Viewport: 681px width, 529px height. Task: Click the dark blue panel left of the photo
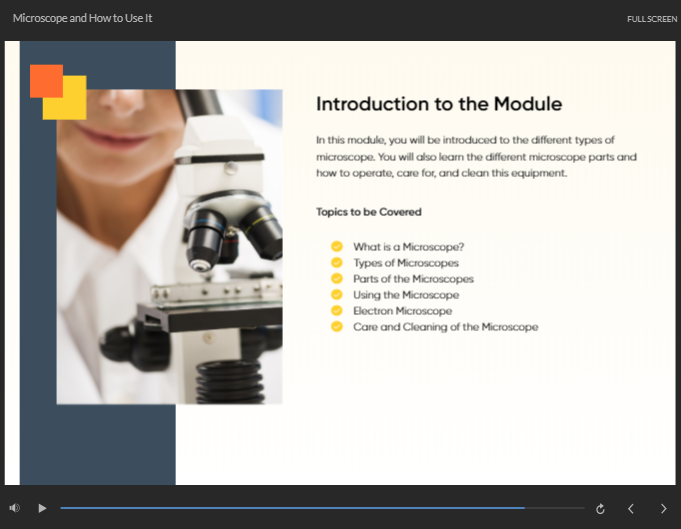click(x=37, y=300)
